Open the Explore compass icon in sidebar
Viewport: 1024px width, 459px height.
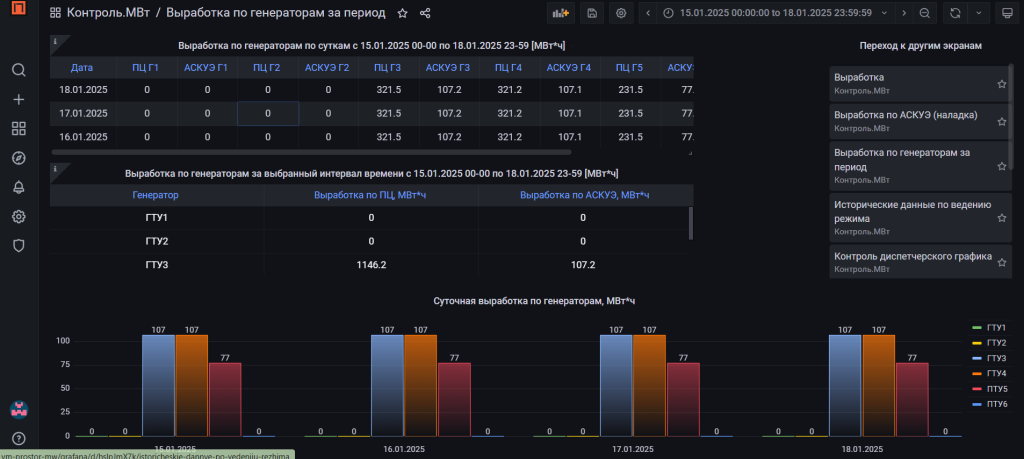(18, 158)
